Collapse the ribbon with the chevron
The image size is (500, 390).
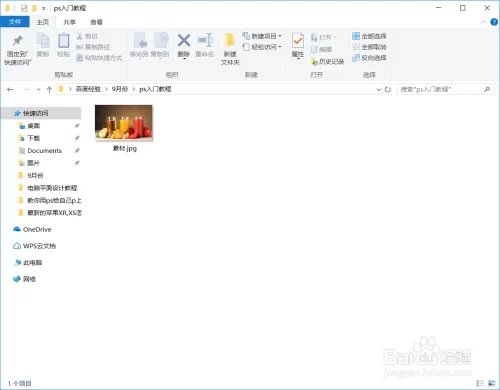coord(483,22)
